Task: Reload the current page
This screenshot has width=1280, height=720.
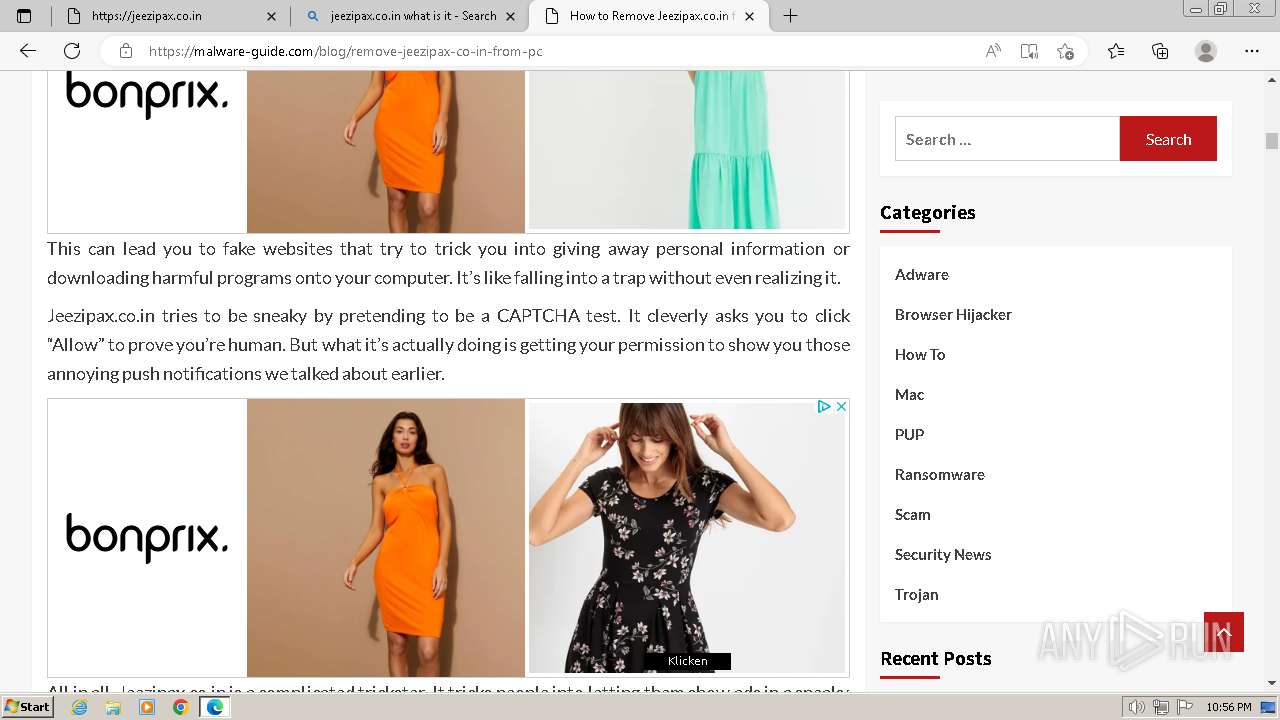Action: (72, 51)
